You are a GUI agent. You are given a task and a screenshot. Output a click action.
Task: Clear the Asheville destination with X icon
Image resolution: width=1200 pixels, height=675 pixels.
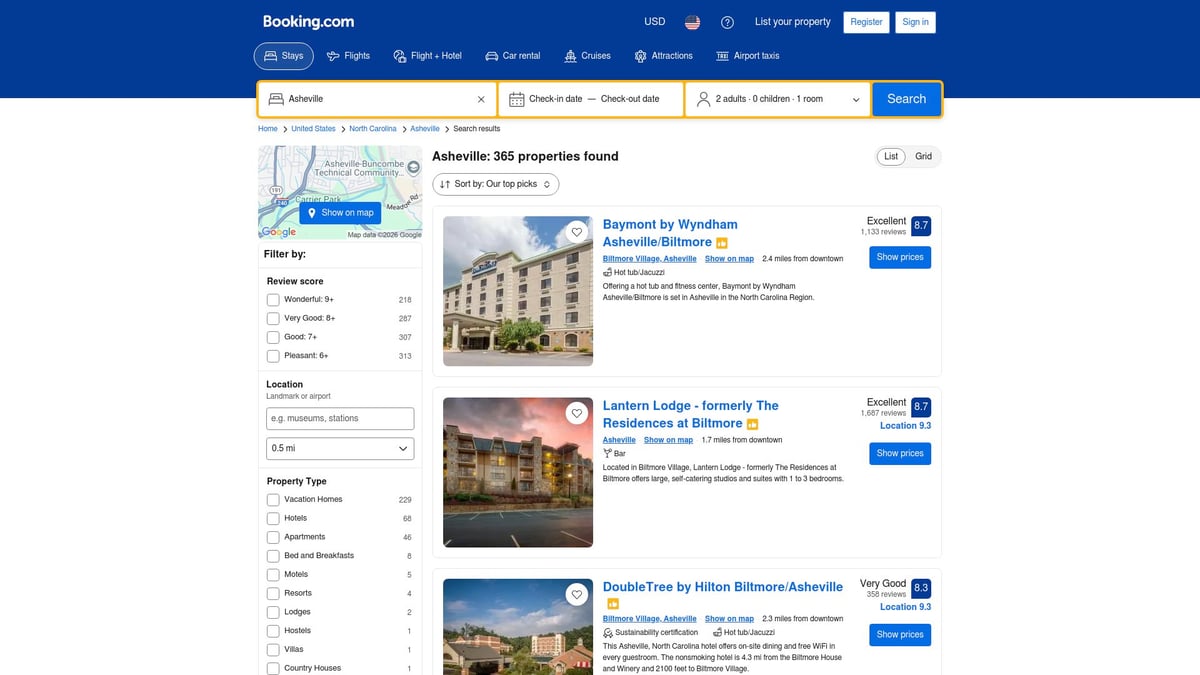481,99
